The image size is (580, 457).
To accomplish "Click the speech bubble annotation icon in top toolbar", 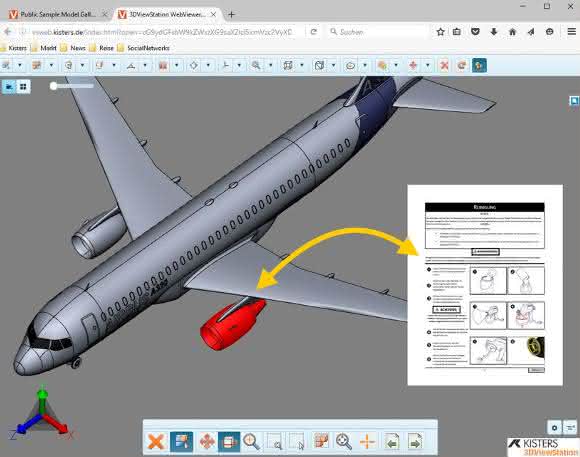I will point(350,65).
